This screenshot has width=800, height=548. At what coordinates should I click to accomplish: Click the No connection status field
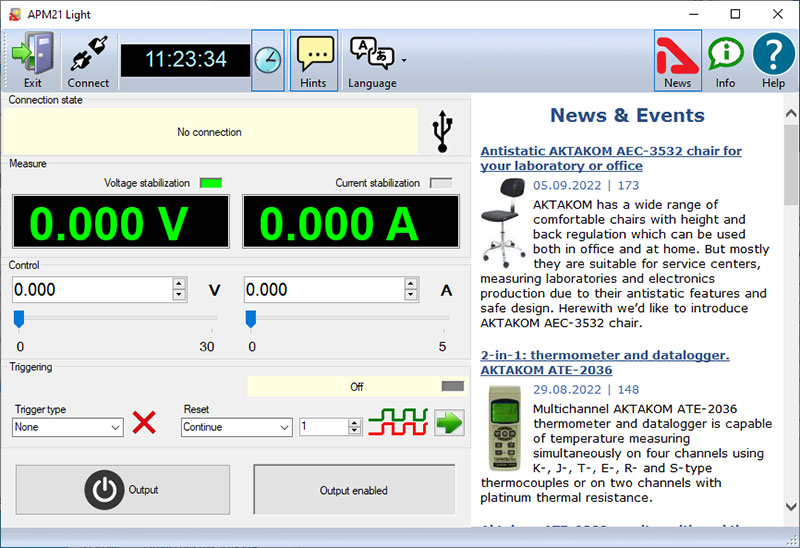point(210,132)
